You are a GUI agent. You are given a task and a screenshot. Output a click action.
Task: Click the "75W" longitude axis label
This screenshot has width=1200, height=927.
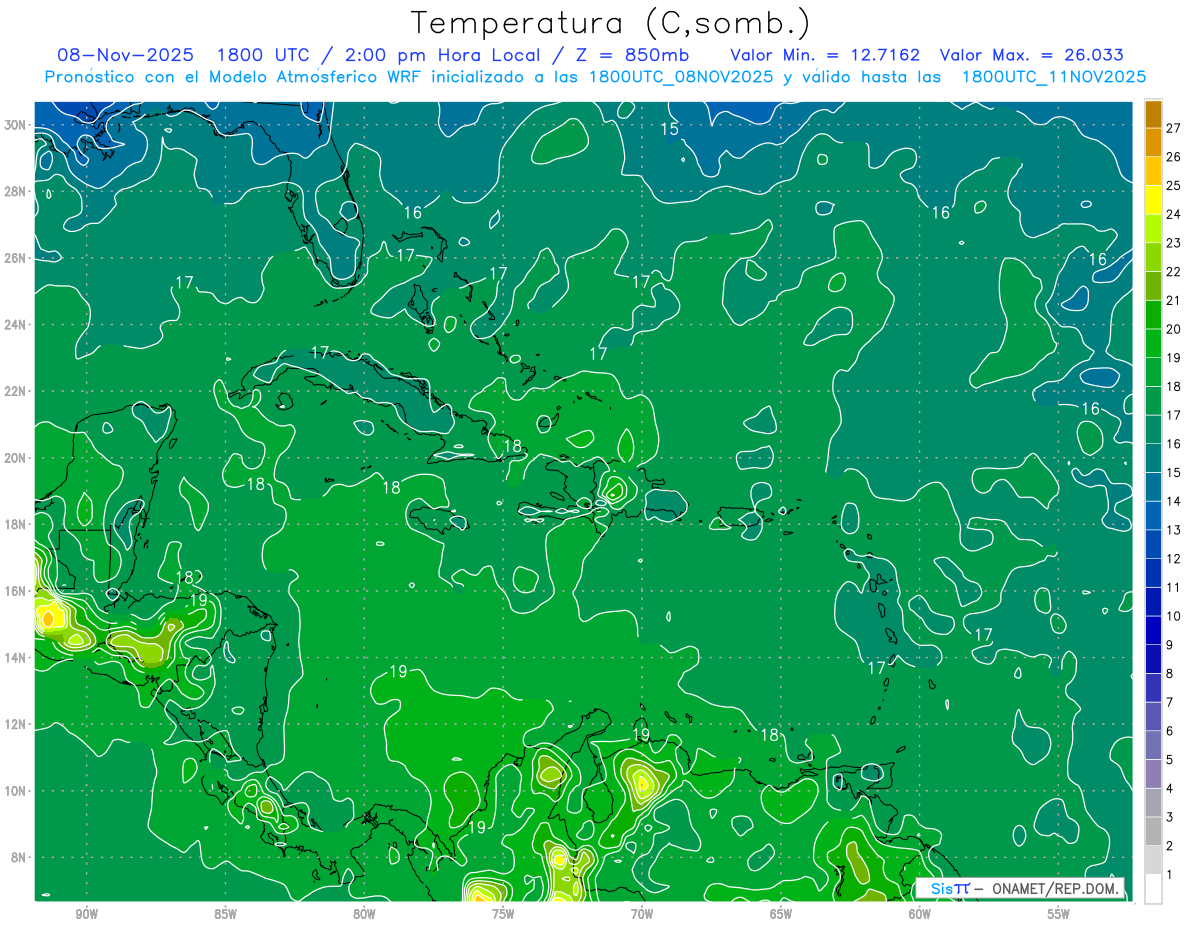point(503,914)
